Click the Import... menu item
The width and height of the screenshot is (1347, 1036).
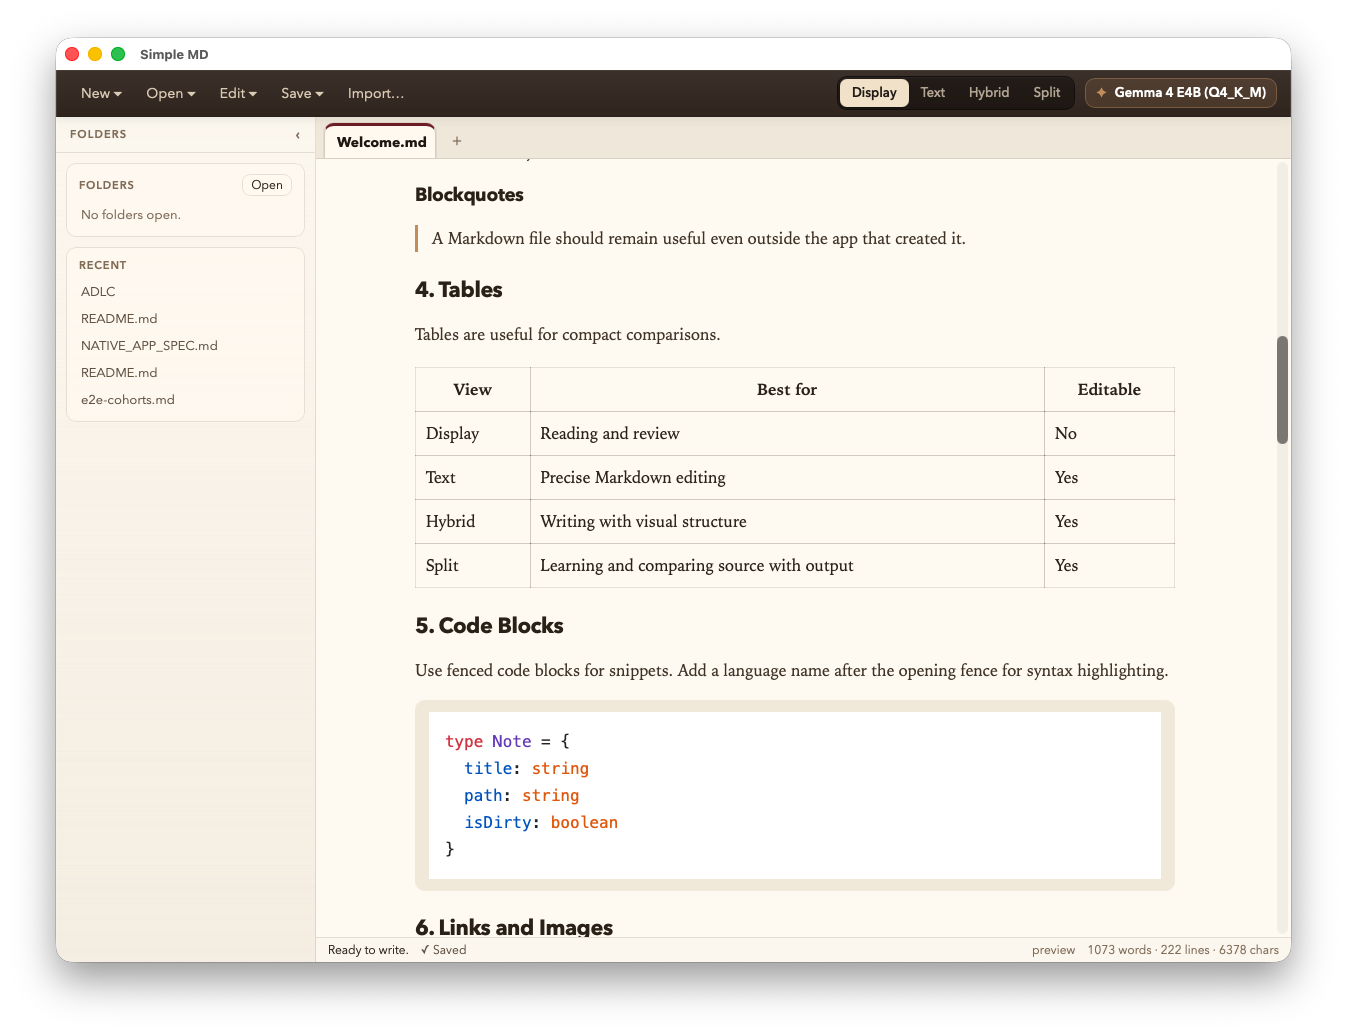click(376, 93)
